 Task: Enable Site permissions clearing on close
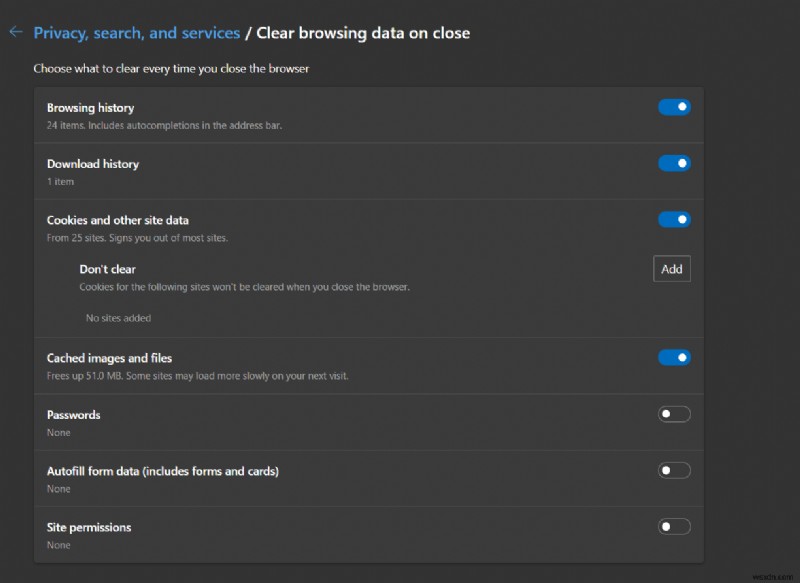click(674, 526)
